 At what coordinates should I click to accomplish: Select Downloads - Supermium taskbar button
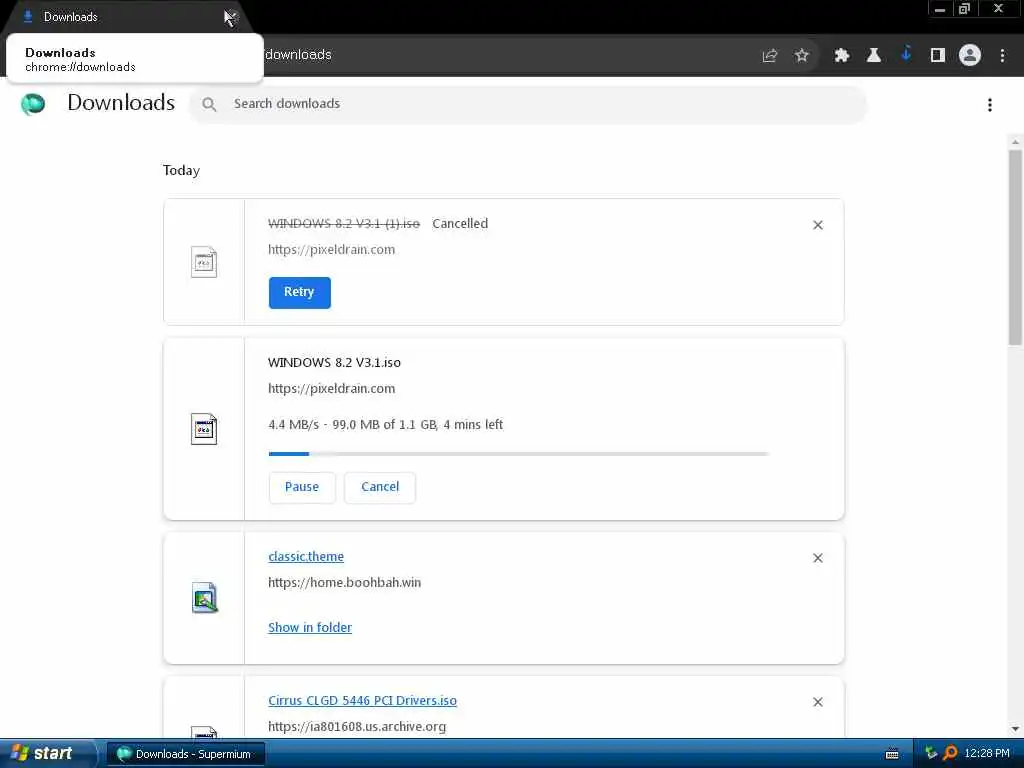(x=185, y=754)
